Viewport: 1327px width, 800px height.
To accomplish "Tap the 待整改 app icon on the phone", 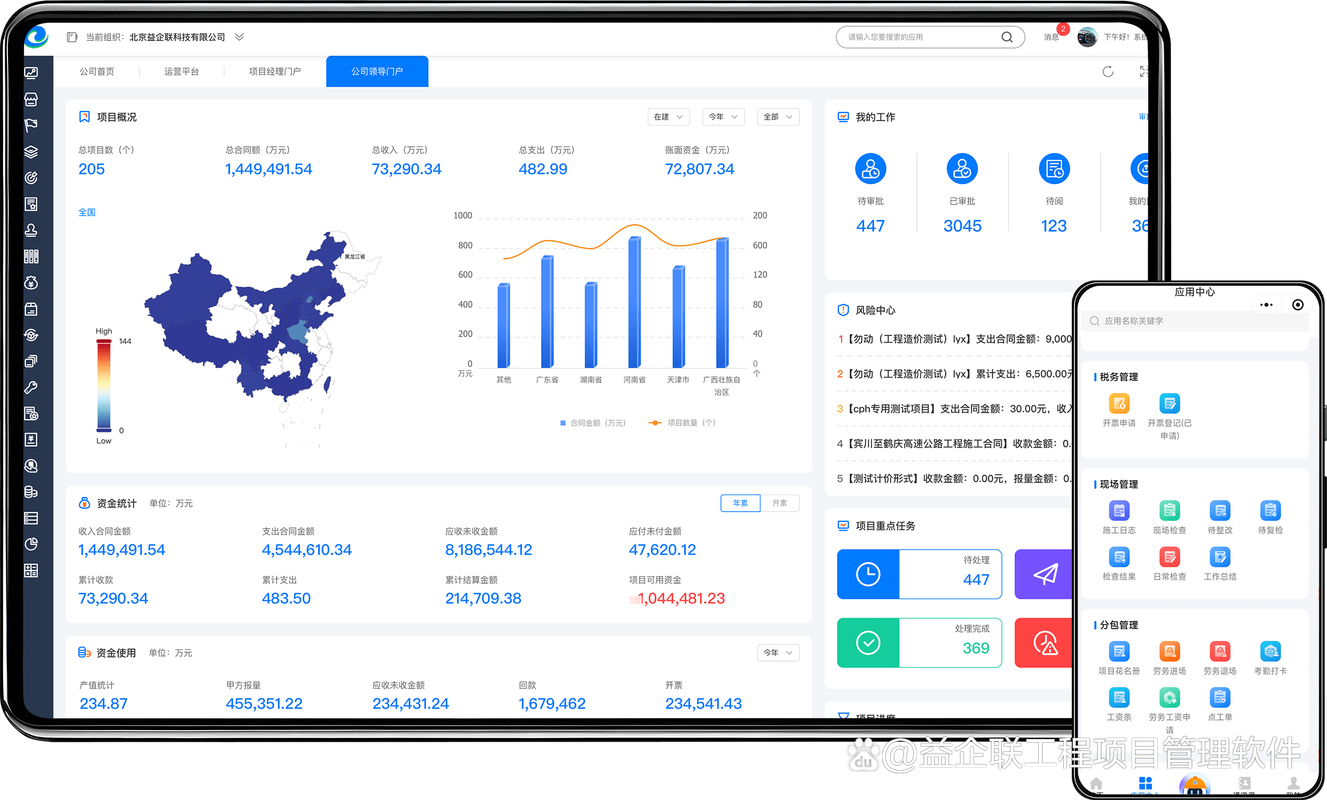I will (x=1220, y=511).
